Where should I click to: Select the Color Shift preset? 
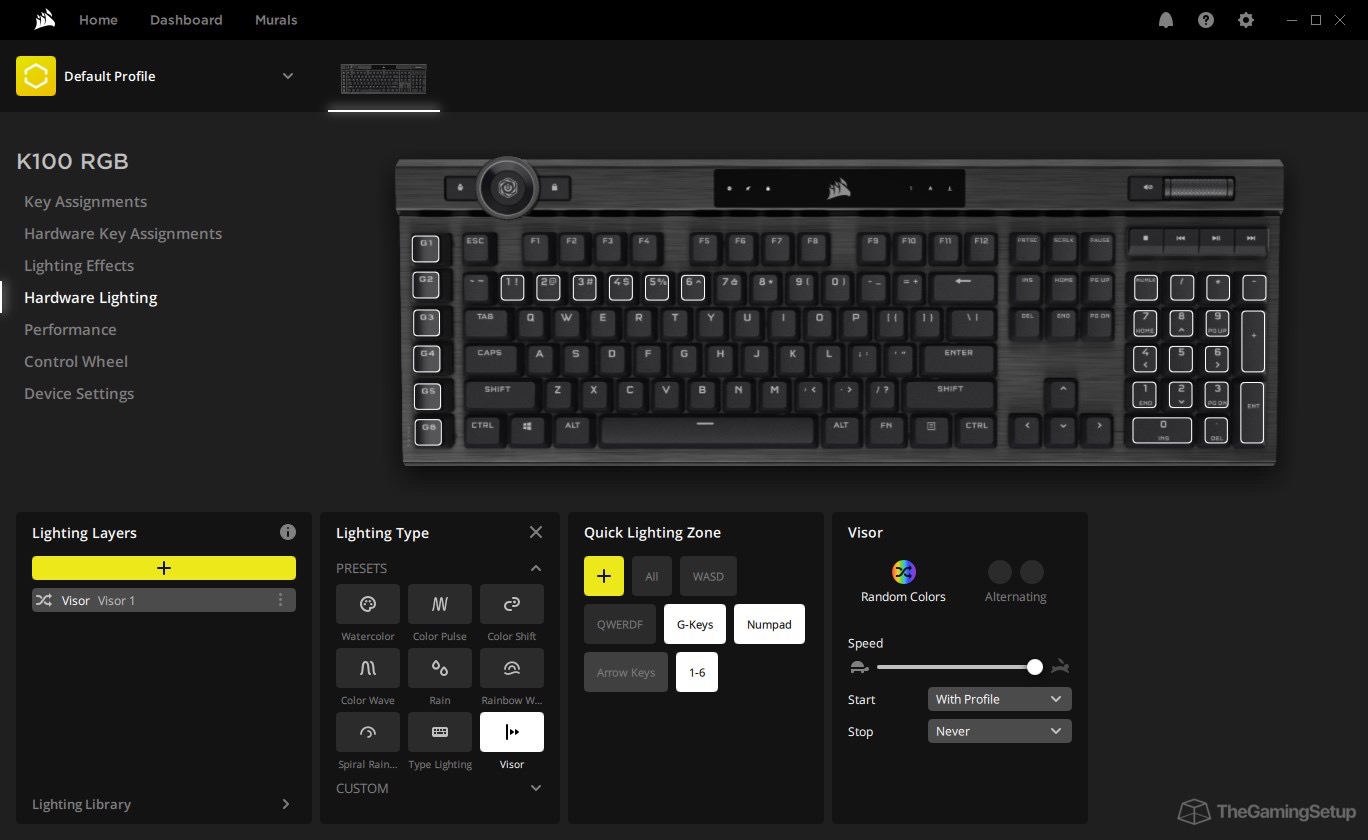click(512, 604)
